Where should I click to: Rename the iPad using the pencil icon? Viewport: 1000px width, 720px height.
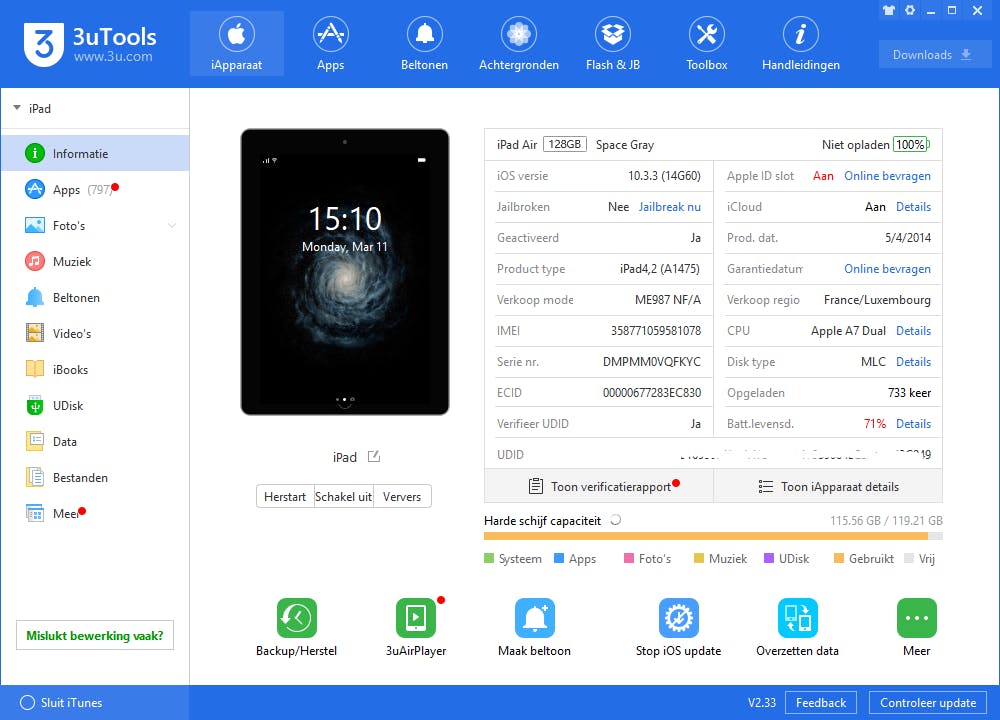pyautogui.click(x=372, y=456)
